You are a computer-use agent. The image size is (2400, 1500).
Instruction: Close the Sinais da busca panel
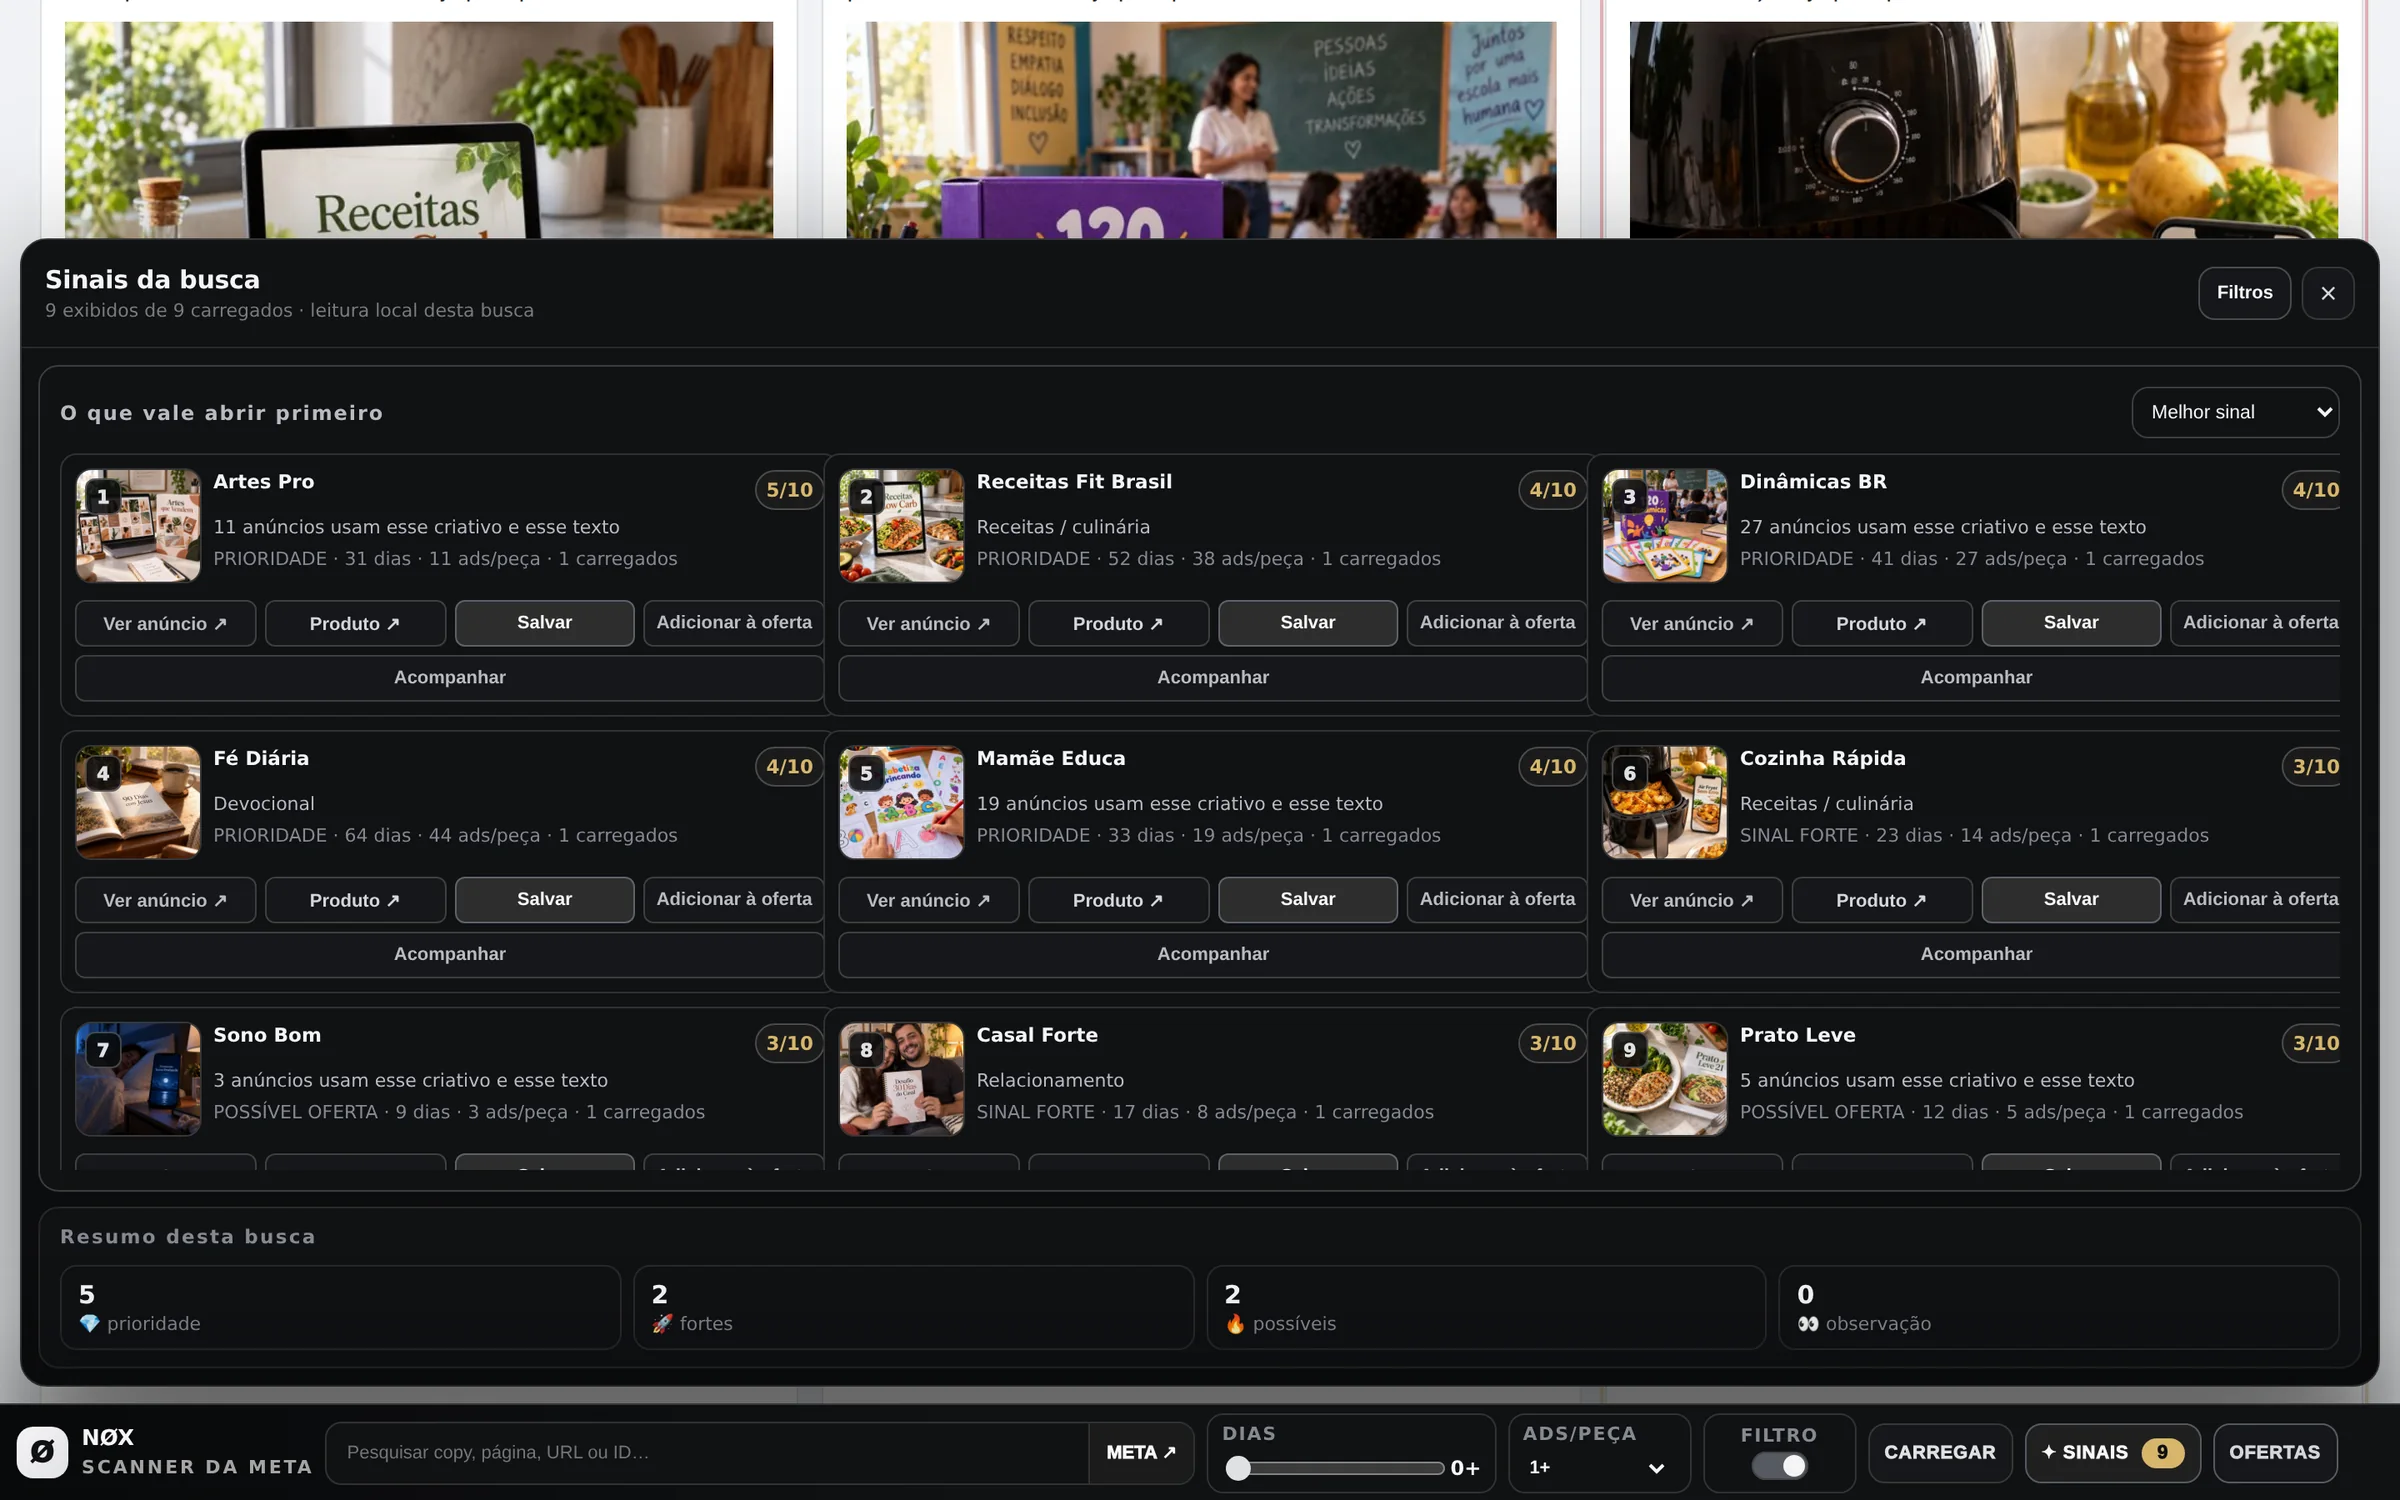point(2327,293)
